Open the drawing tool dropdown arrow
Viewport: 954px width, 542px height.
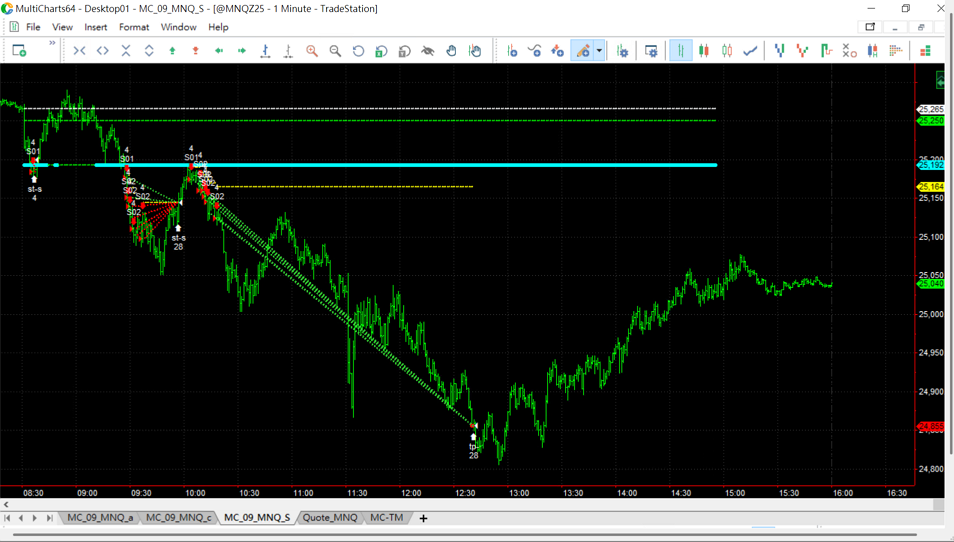pos(599,51)
